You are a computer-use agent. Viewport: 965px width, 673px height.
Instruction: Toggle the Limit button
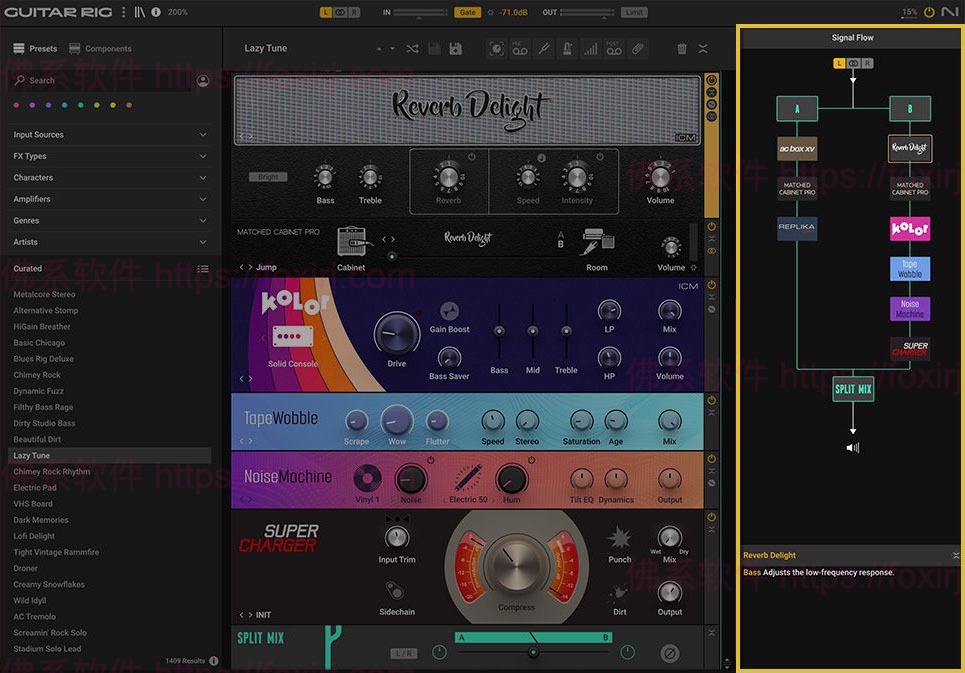[634, 12]
